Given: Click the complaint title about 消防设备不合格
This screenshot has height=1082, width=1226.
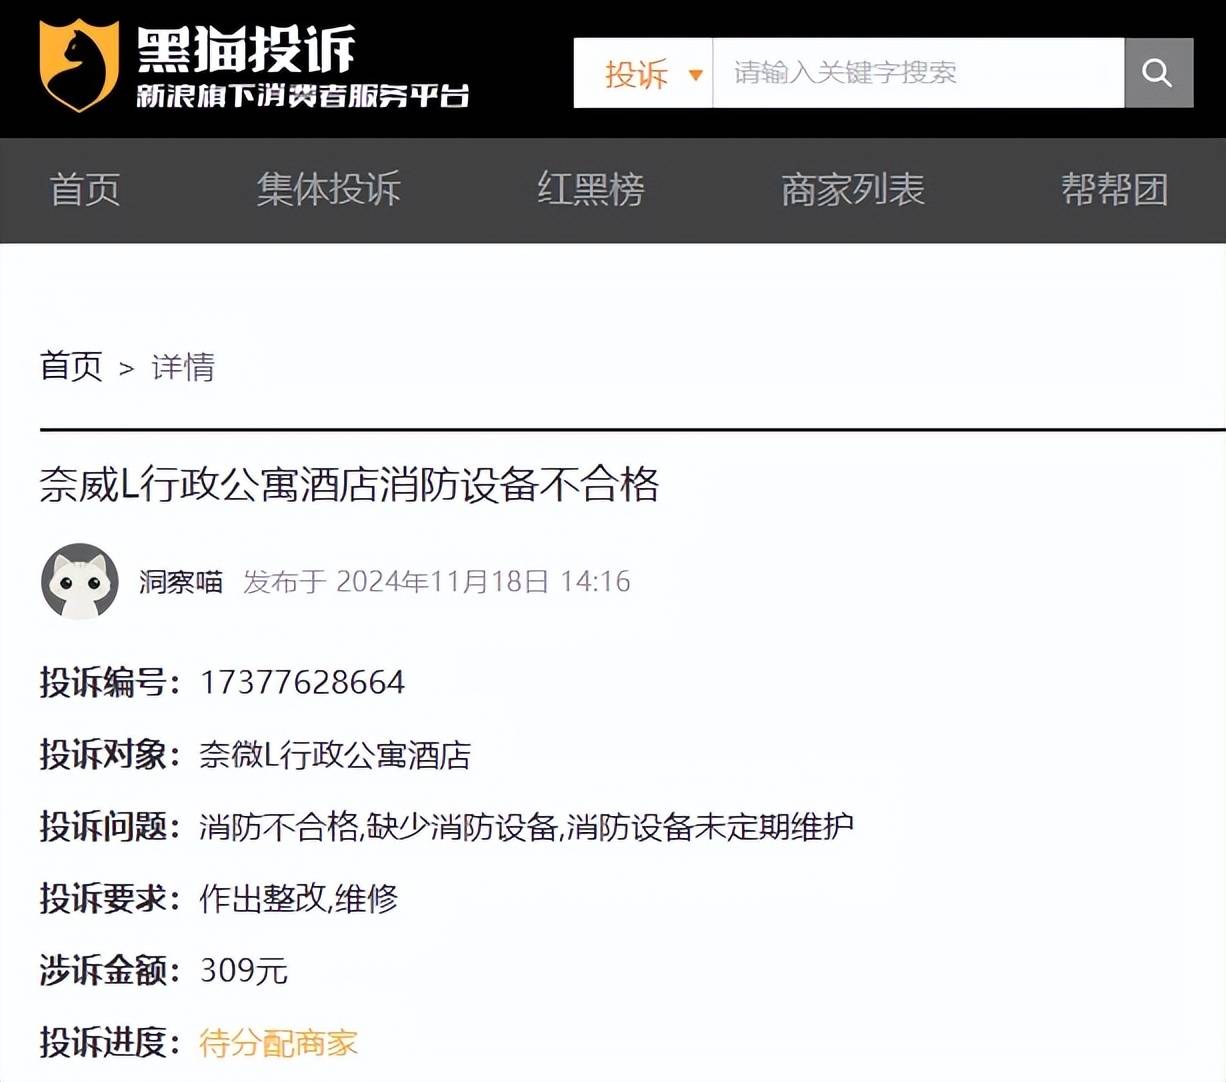Looking at the screenshot, I should [x=349, y=485].
